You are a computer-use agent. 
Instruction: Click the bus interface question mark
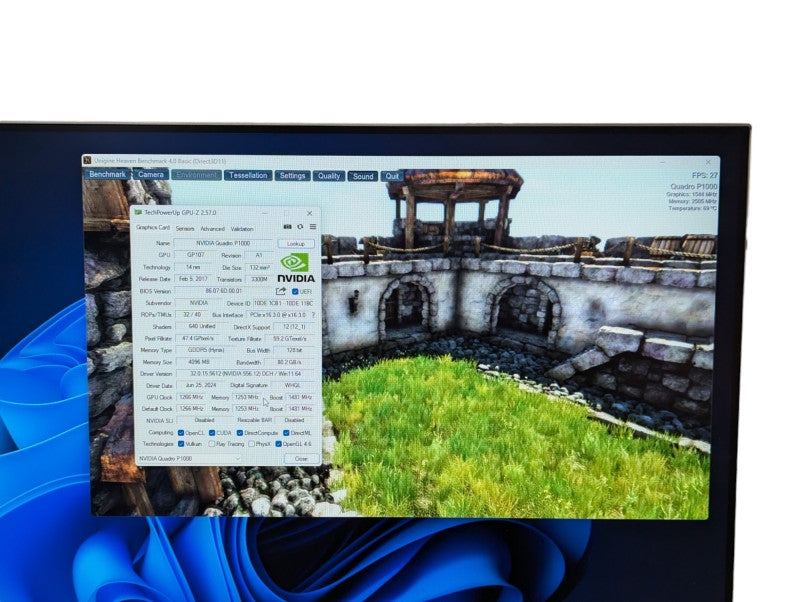pyautogui.click(x=313, y=315)
